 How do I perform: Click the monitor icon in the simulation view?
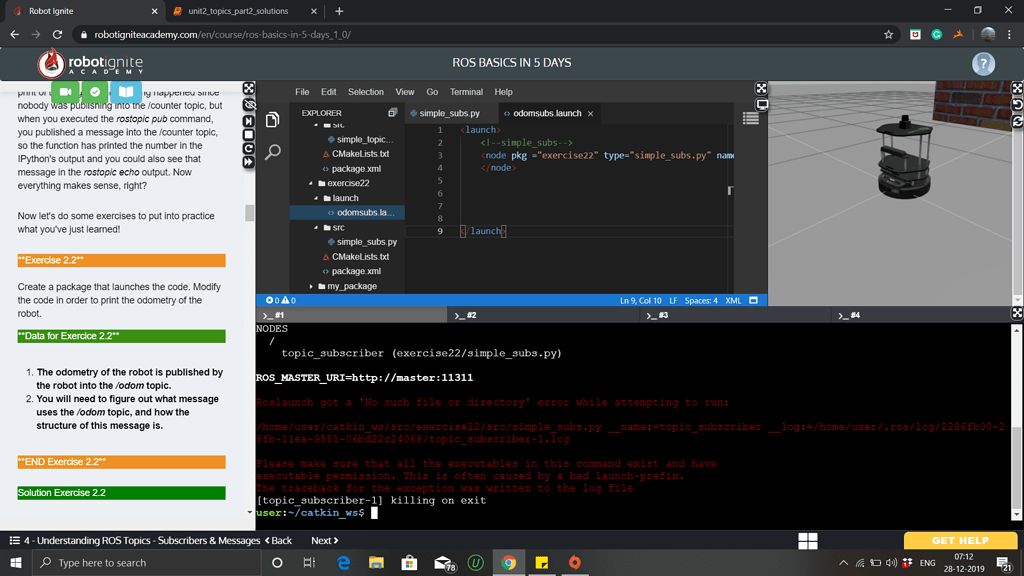tap(762, 103)
